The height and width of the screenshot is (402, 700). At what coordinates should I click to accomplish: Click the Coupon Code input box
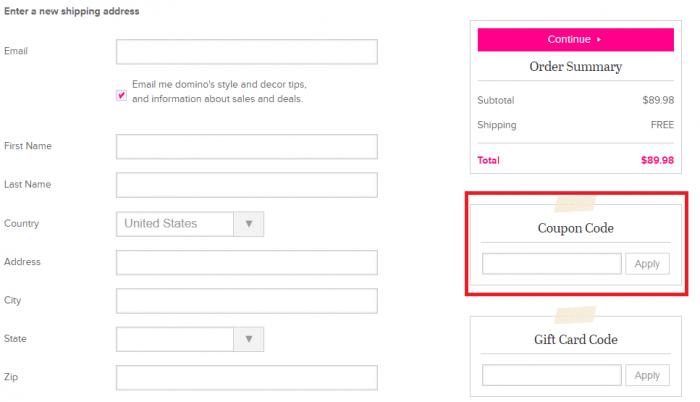pyautogui.click(x=551, y=264)
